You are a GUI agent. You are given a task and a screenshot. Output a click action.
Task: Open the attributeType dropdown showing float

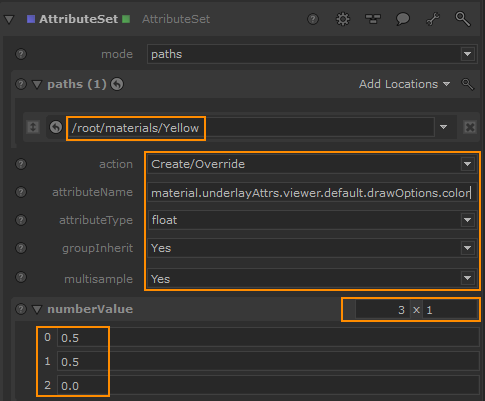(312, 220)
